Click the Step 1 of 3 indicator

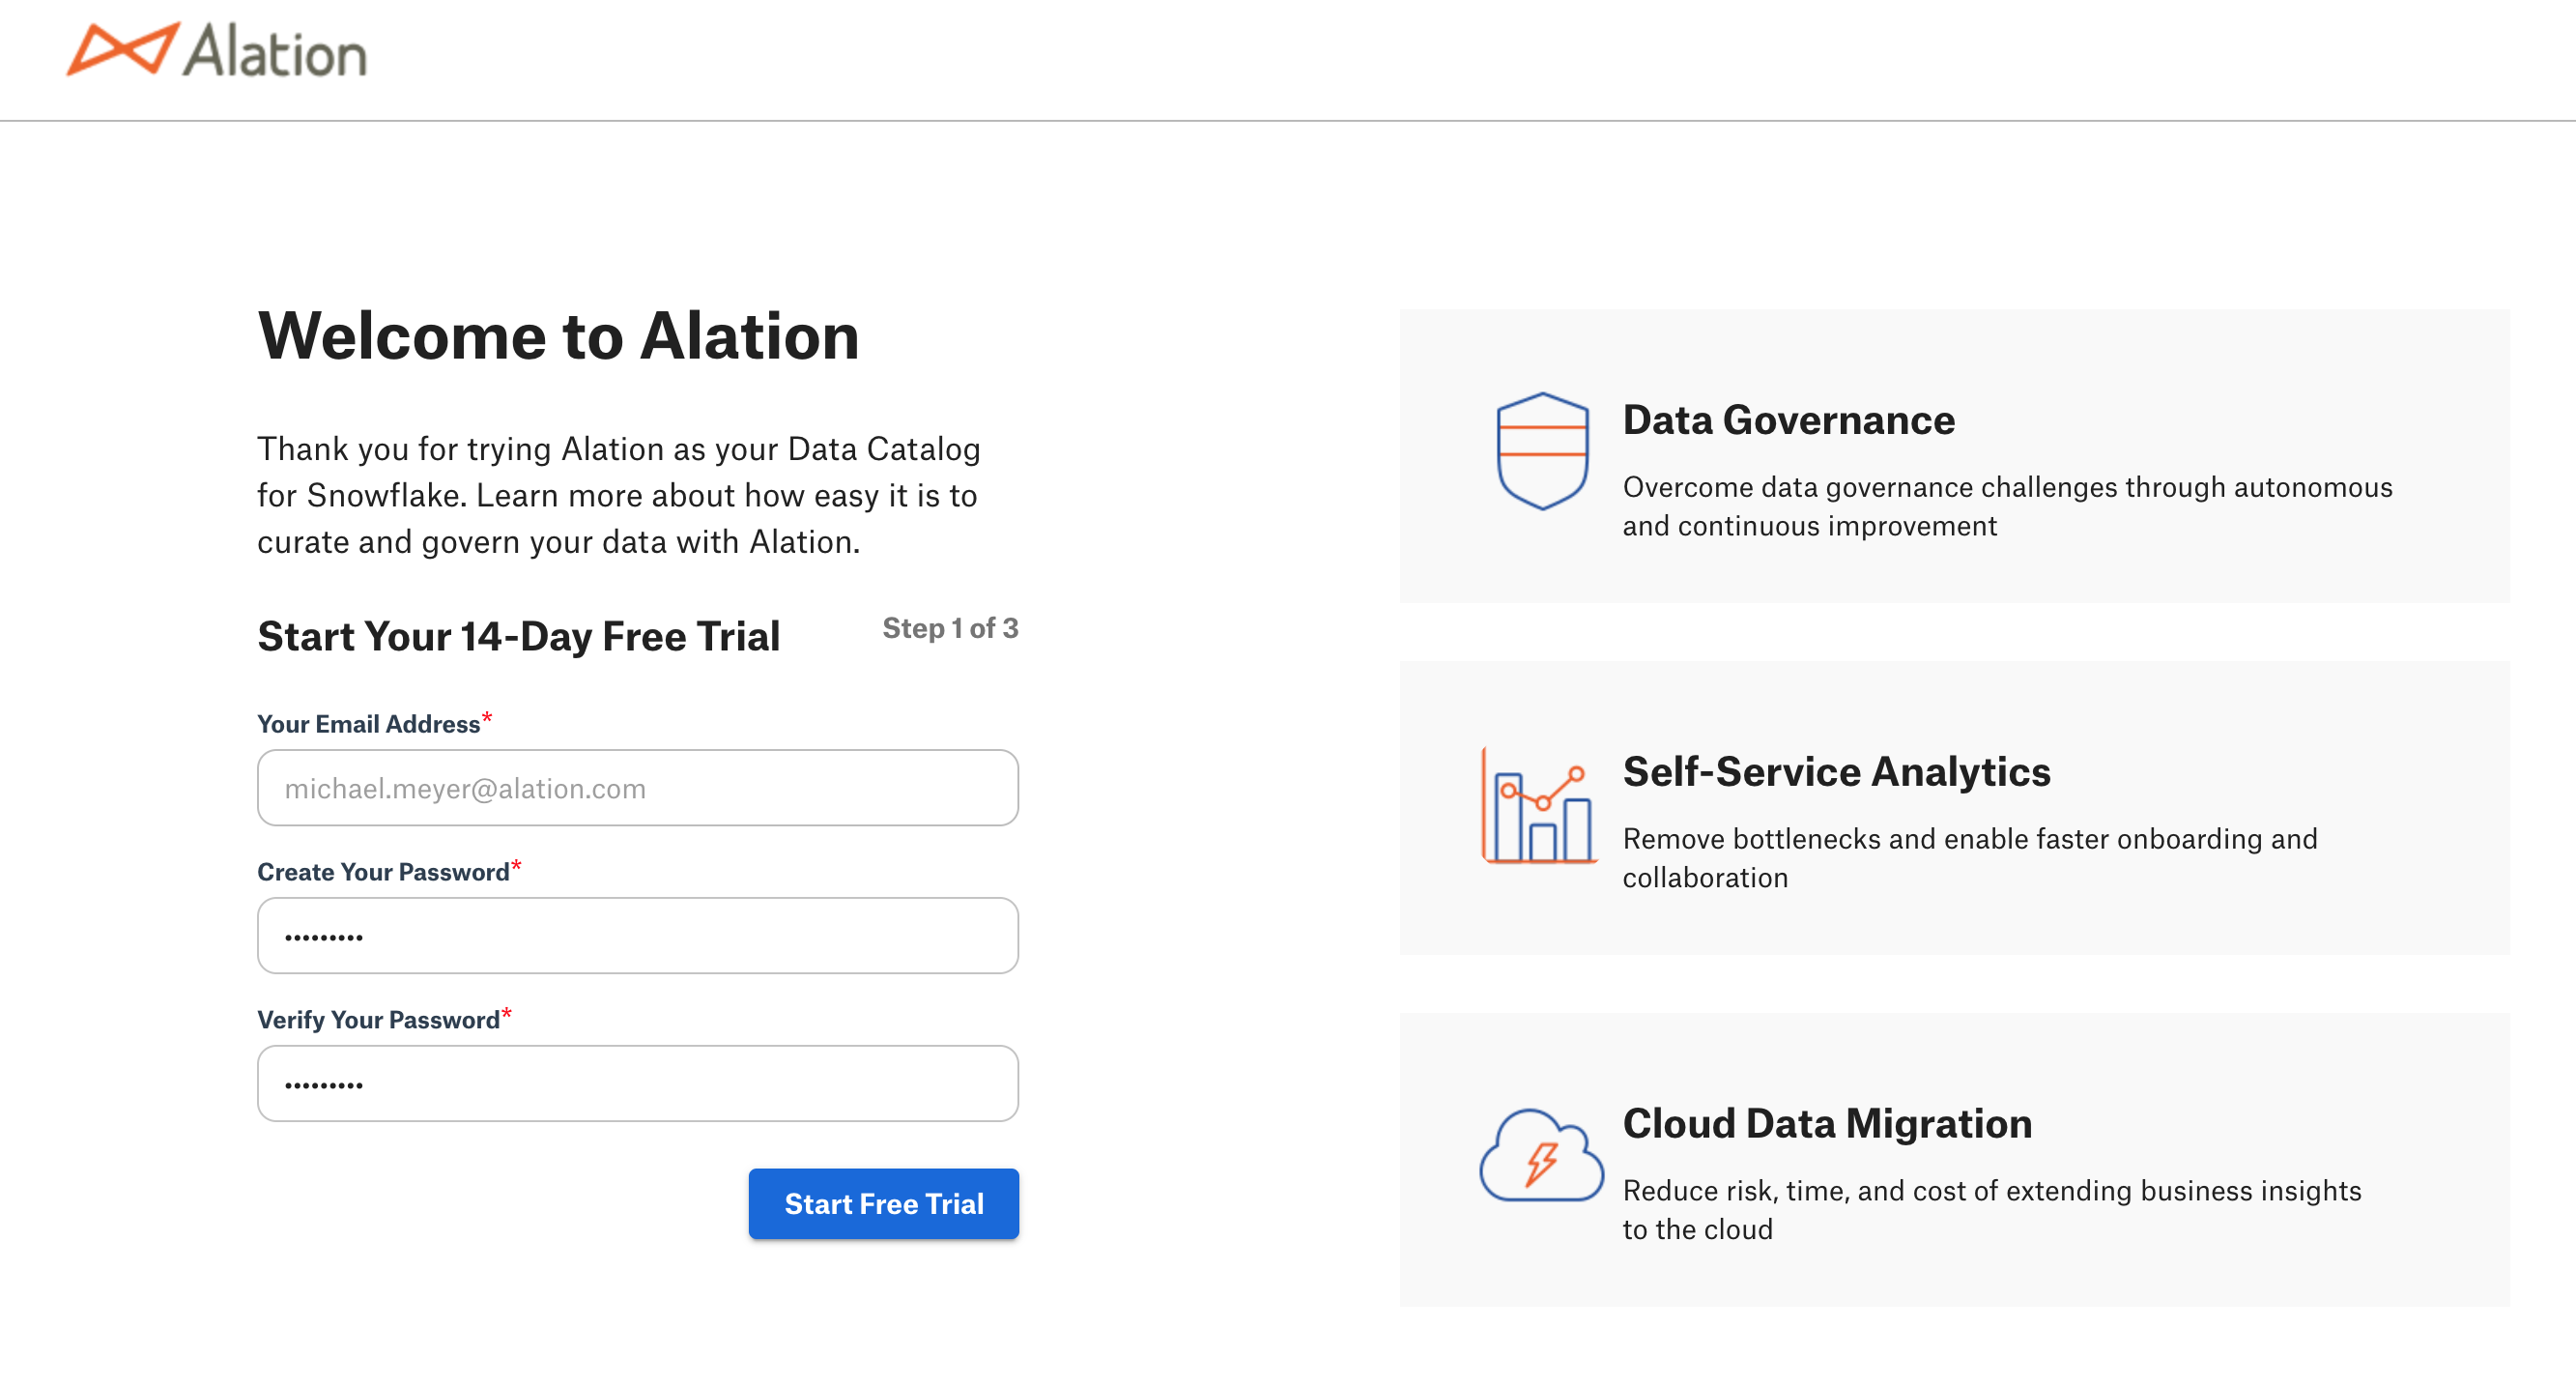click(950, 628)
